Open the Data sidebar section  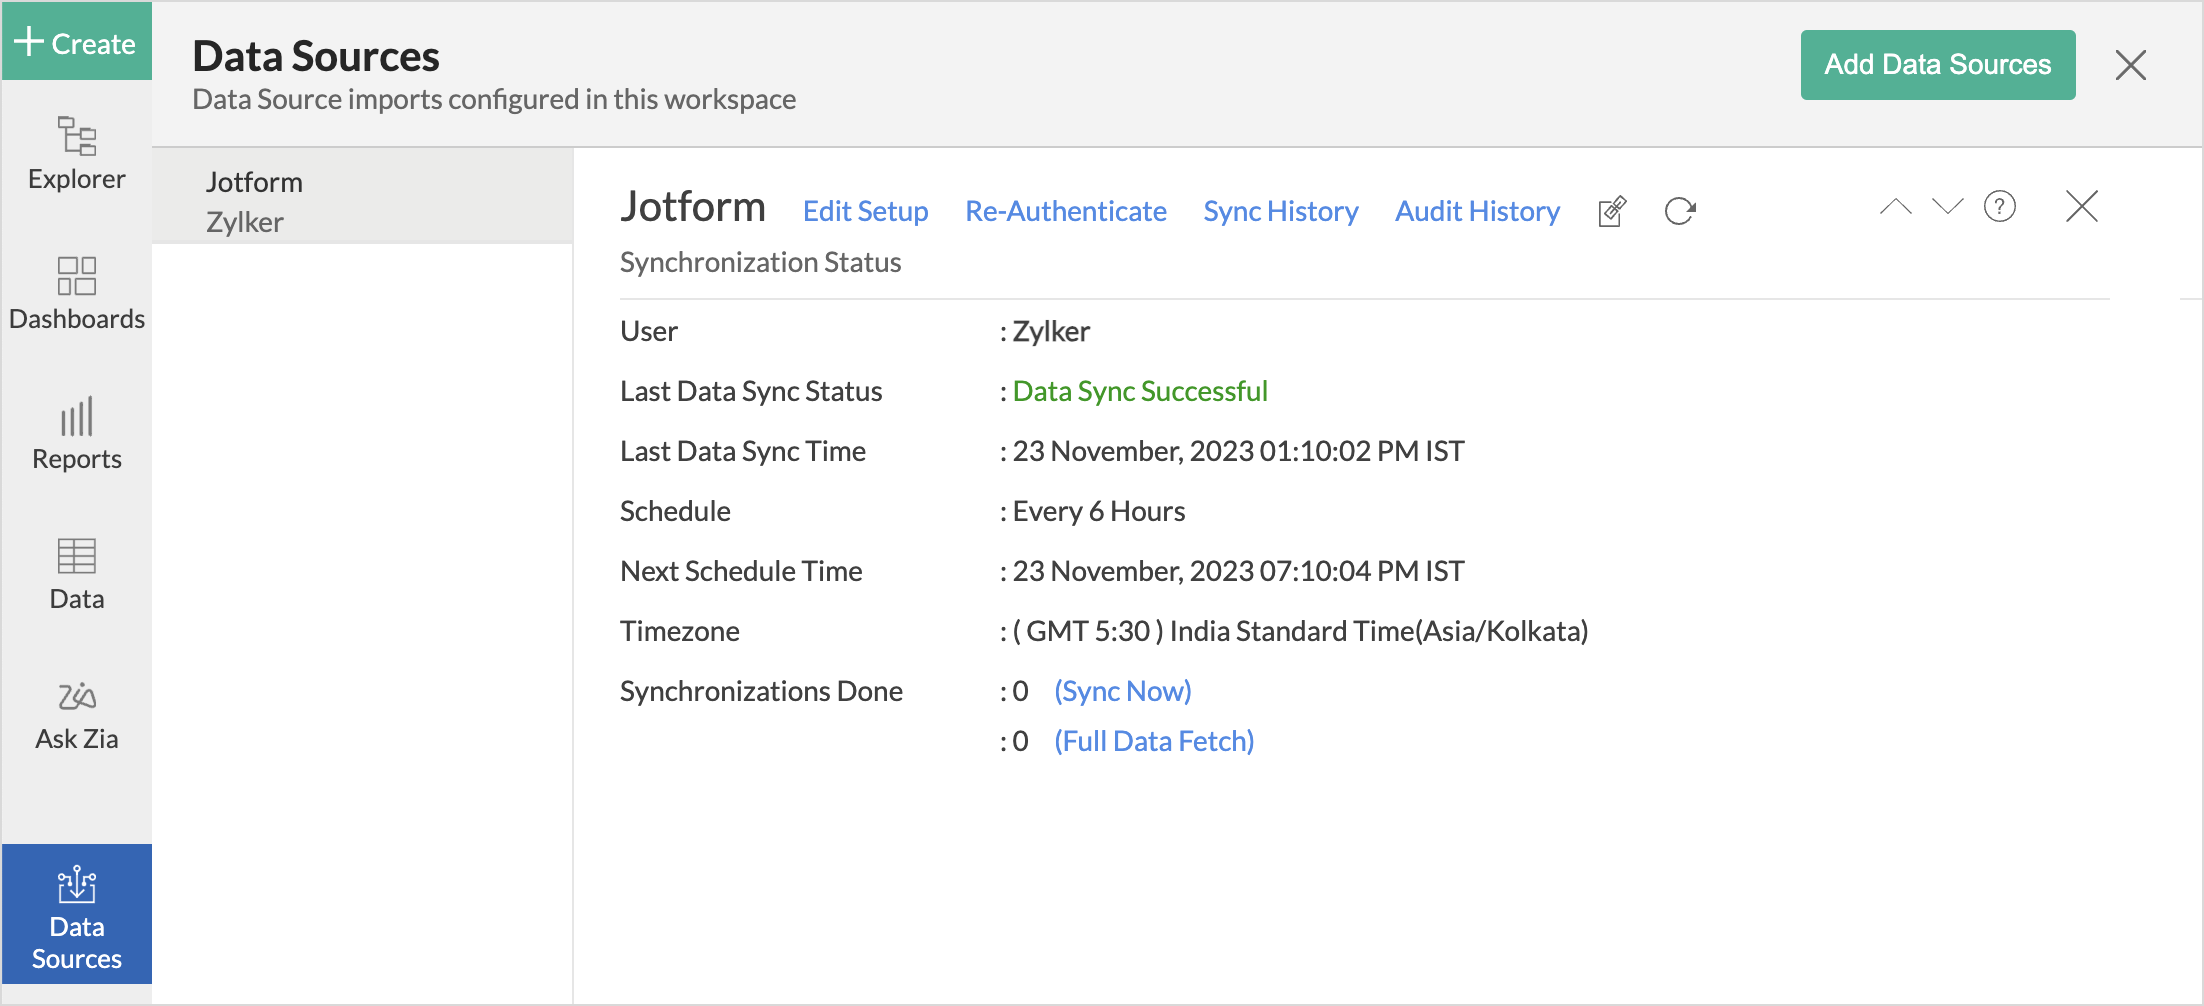click(x=77, y=573)
